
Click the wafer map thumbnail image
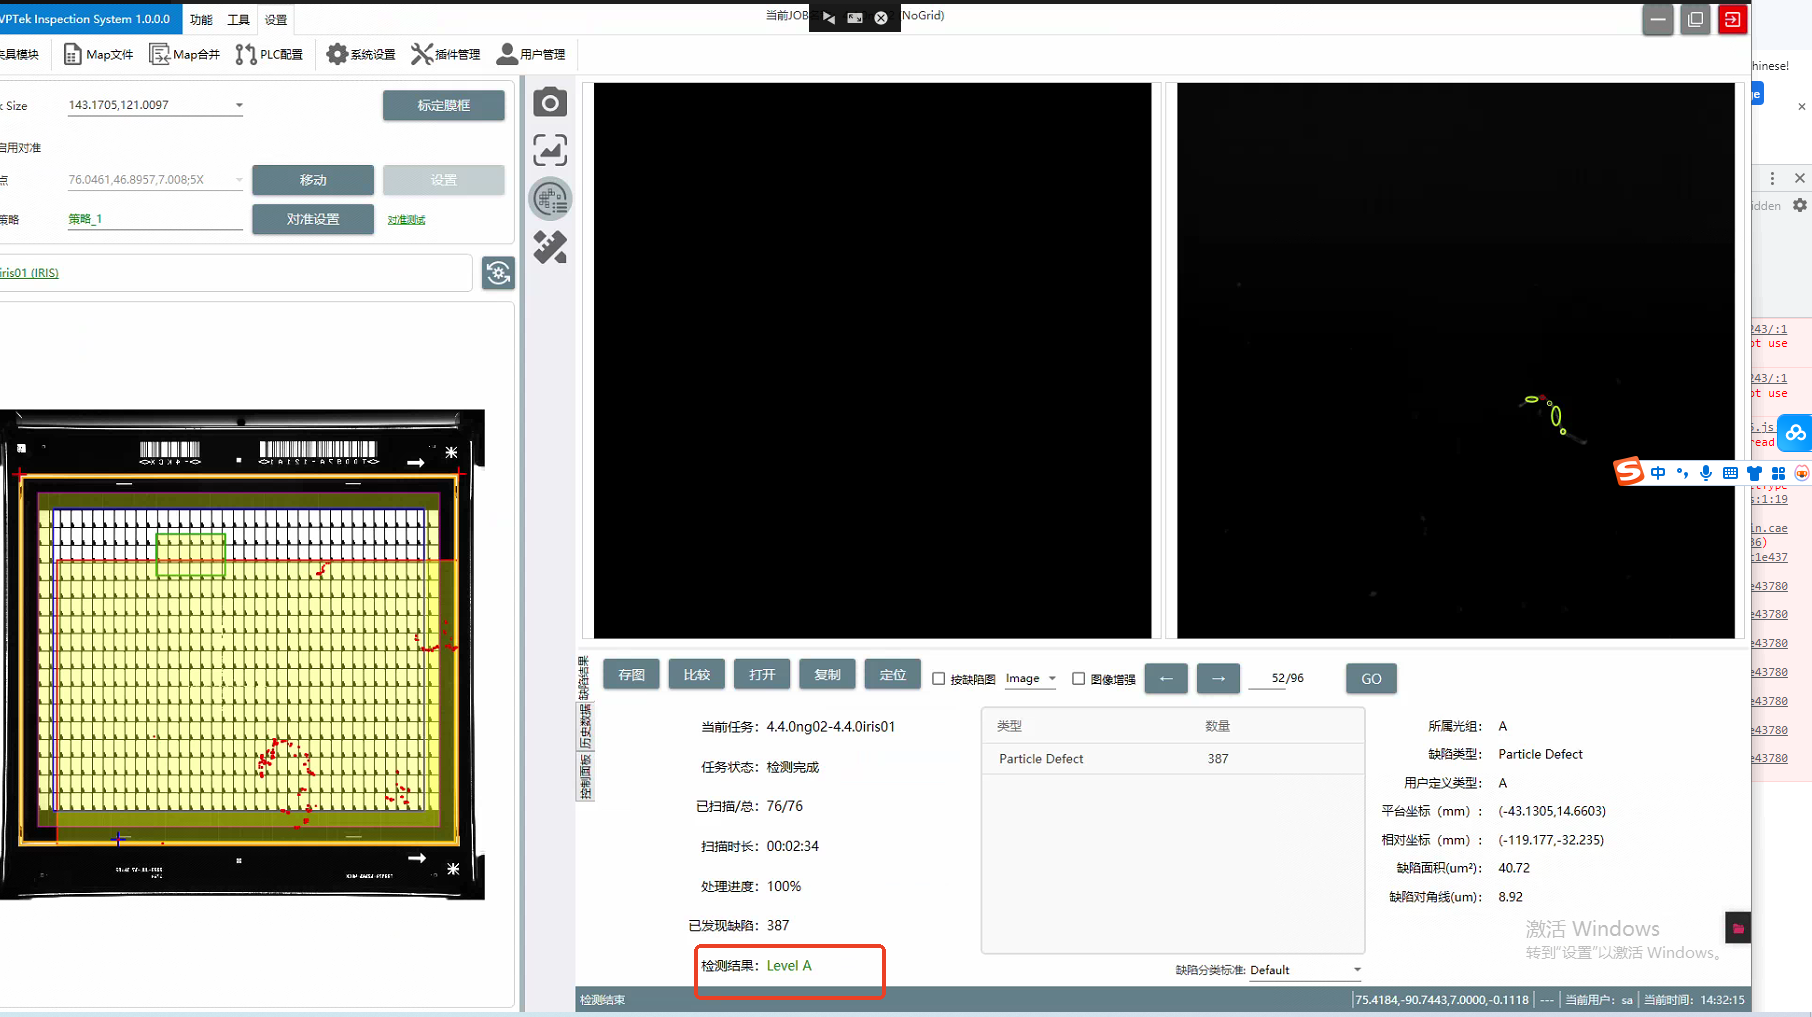point(242,655)
